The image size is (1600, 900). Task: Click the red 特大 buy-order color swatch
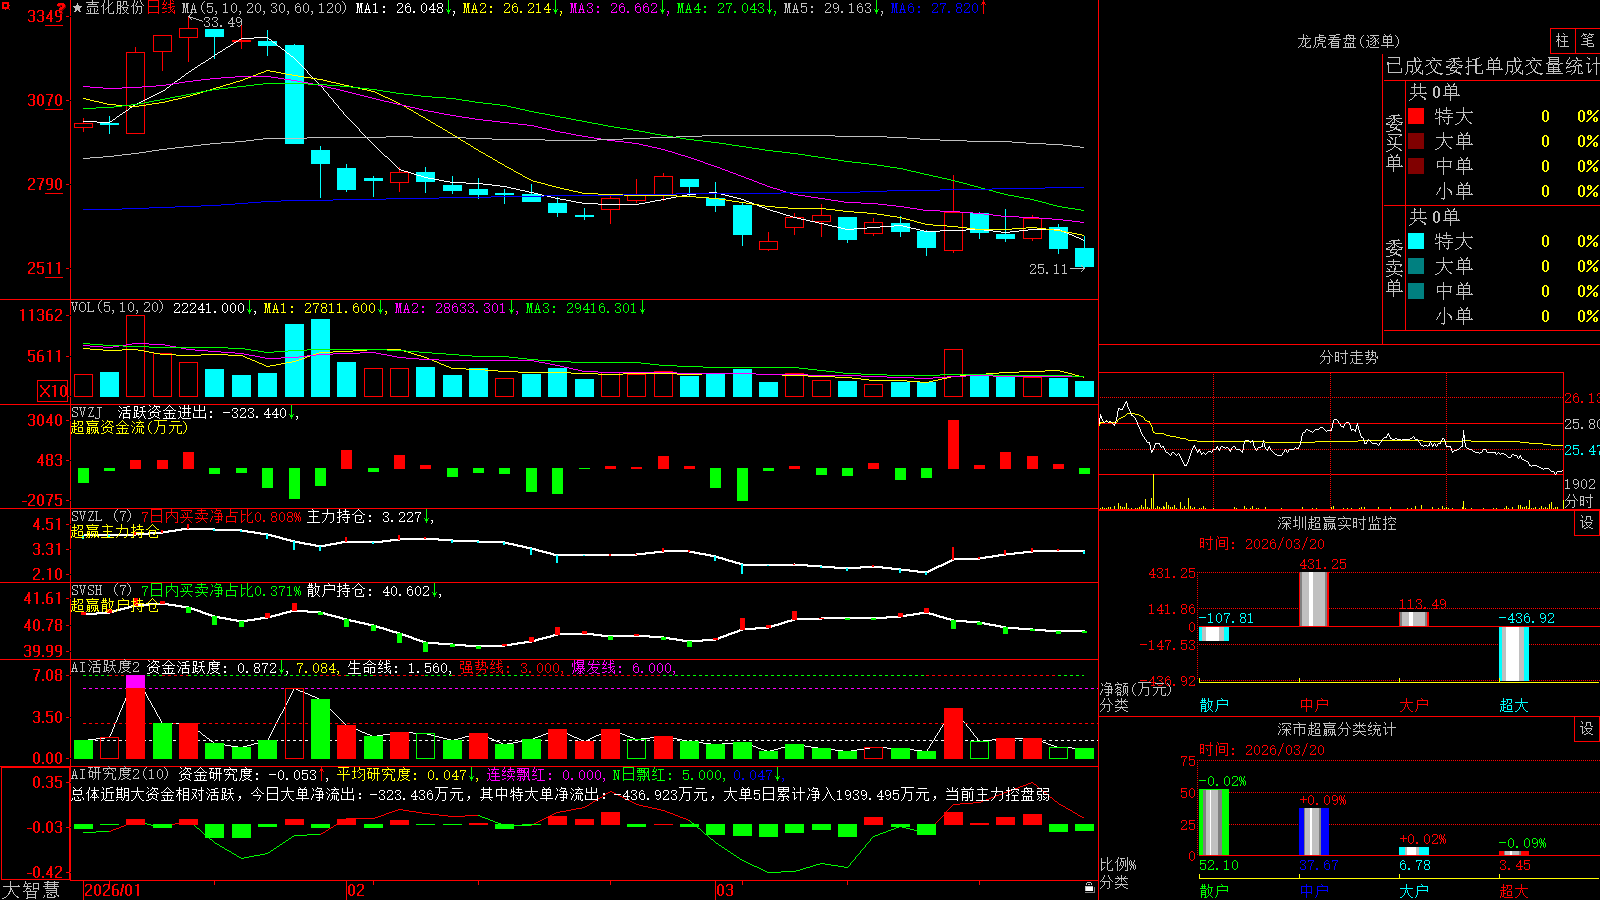pyautogui.click(x=1416, y=116)
